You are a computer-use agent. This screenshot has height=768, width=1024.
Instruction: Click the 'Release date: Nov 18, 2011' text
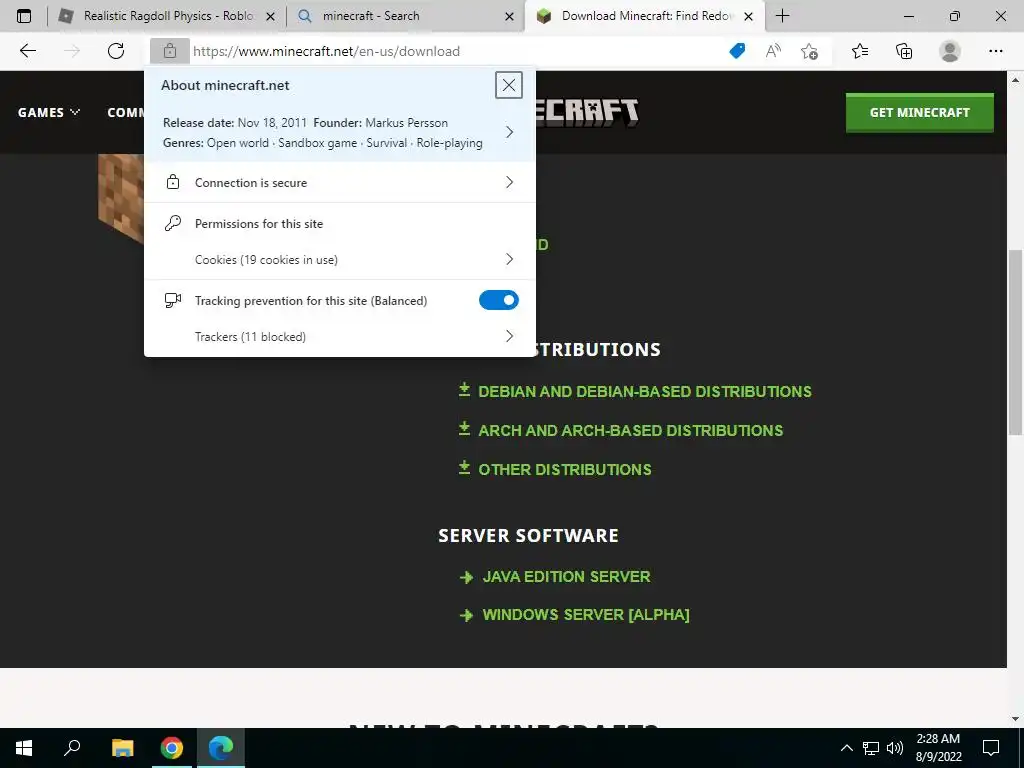pyautogui.click(x=234, y=123)
